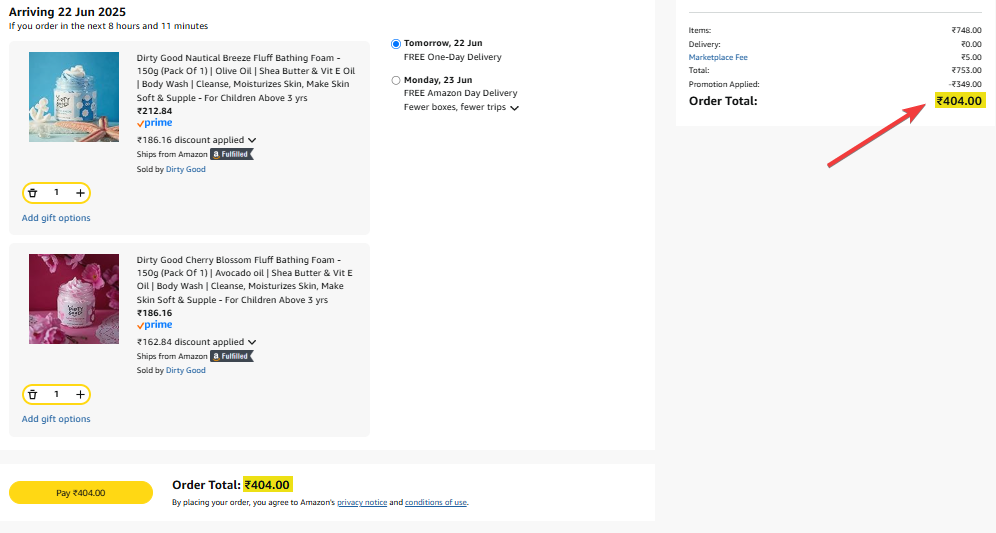Click the ₹212.84 item price

(x=154, y=111)
